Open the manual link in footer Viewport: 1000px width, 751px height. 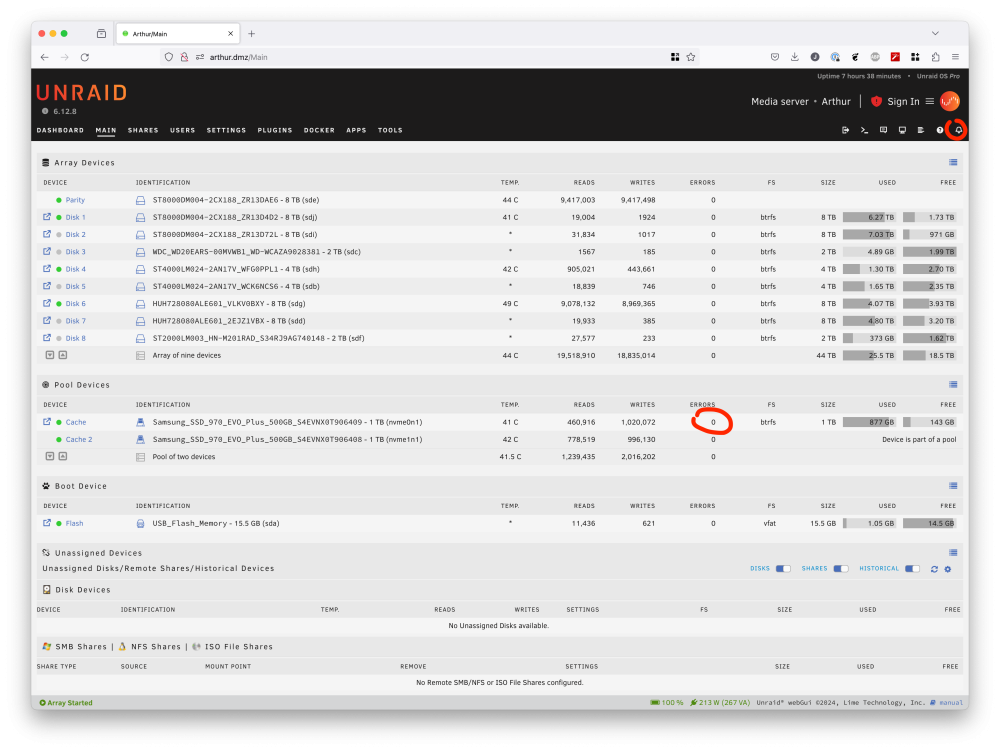coord(950,703)
